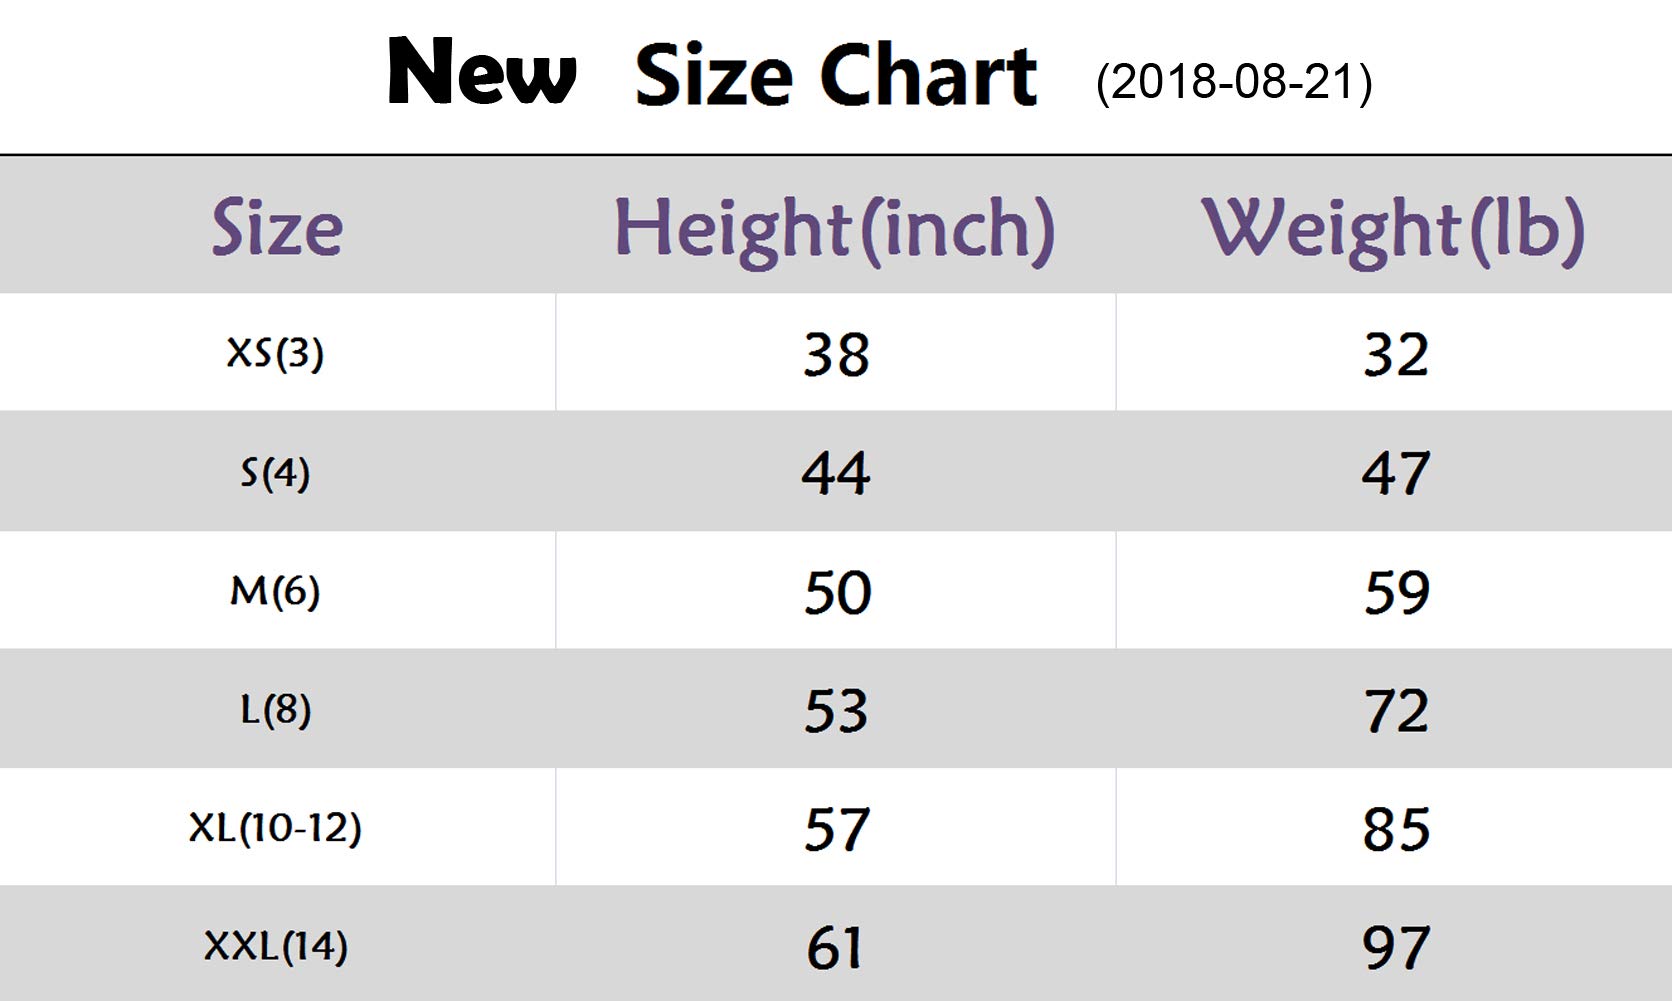Viewport: 1672px width, 1001px height.
Task: Click the M(6) size cell
Action: click(x=275, y=591)
